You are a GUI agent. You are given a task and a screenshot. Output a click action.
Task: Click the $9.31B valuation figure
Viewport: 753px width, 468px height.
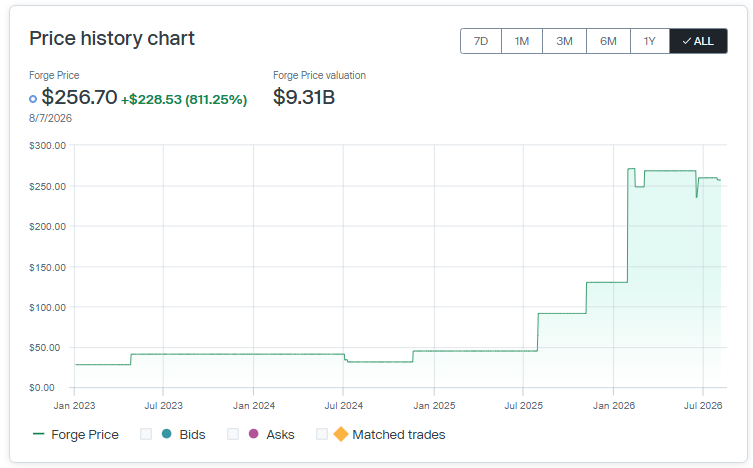[304, 97]
